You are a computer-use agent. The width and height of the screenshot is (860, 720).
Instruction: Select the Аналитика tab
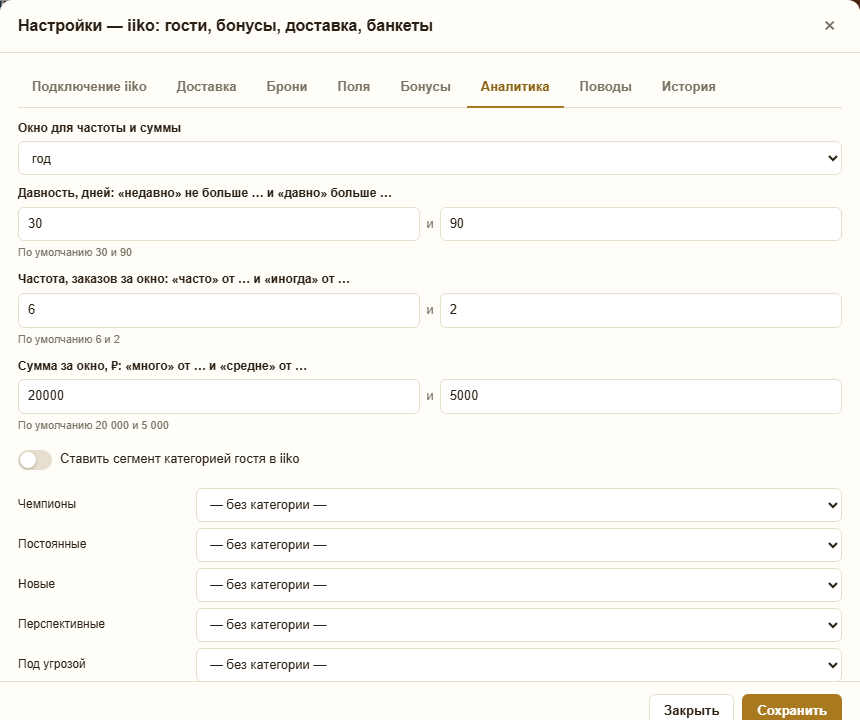click(x=515, y=87)
